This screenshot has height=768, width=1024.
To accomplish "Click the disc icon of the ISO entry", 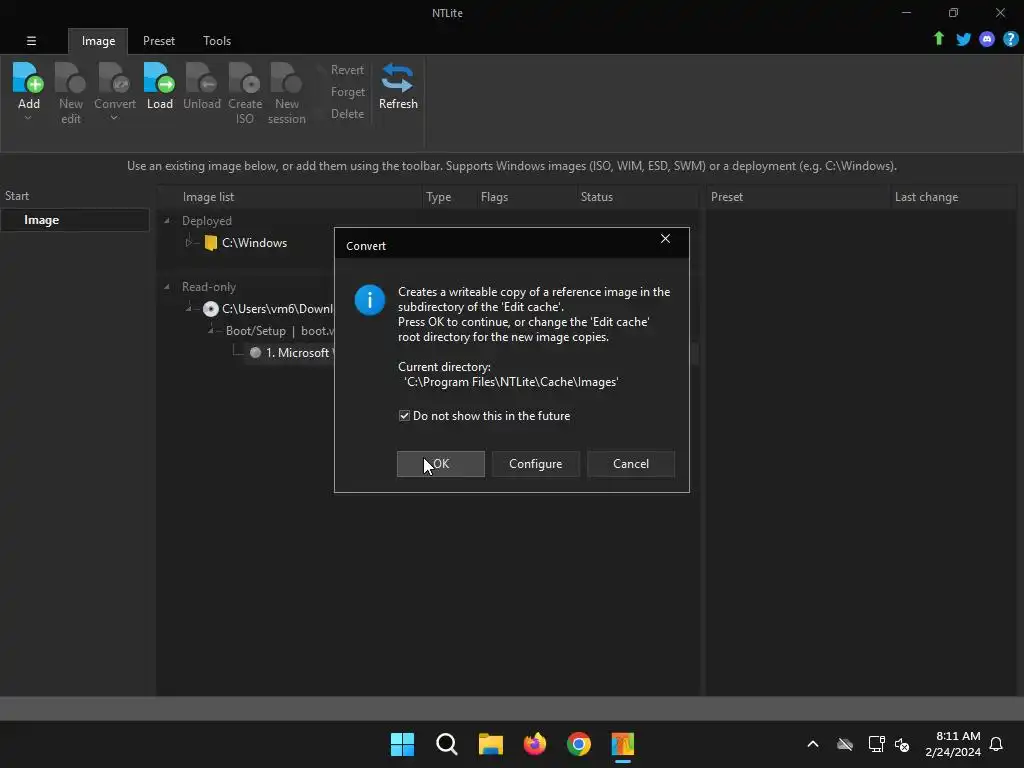I will pos(210,309).
